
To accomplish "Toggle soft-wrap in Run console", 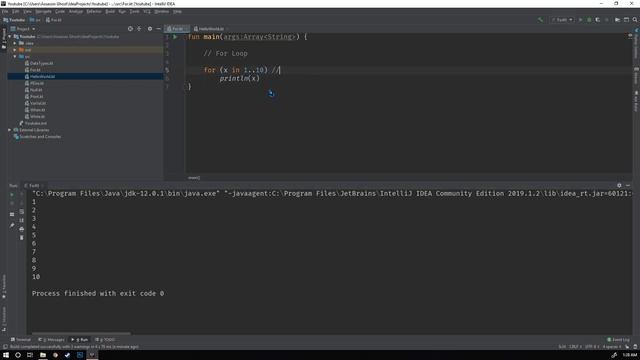I will pos(22,212).
